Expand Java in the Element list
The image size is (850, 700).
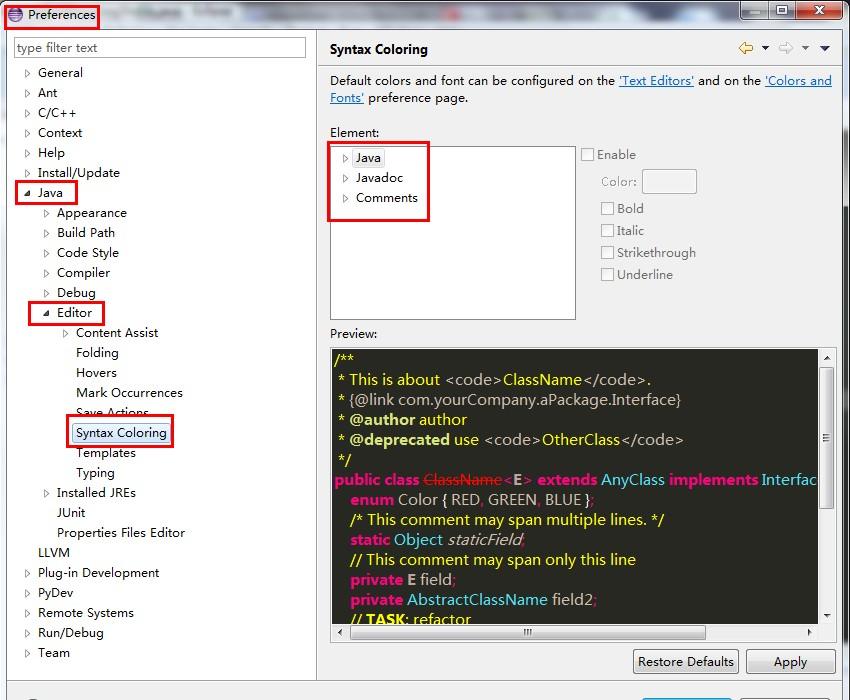(345, 158)
